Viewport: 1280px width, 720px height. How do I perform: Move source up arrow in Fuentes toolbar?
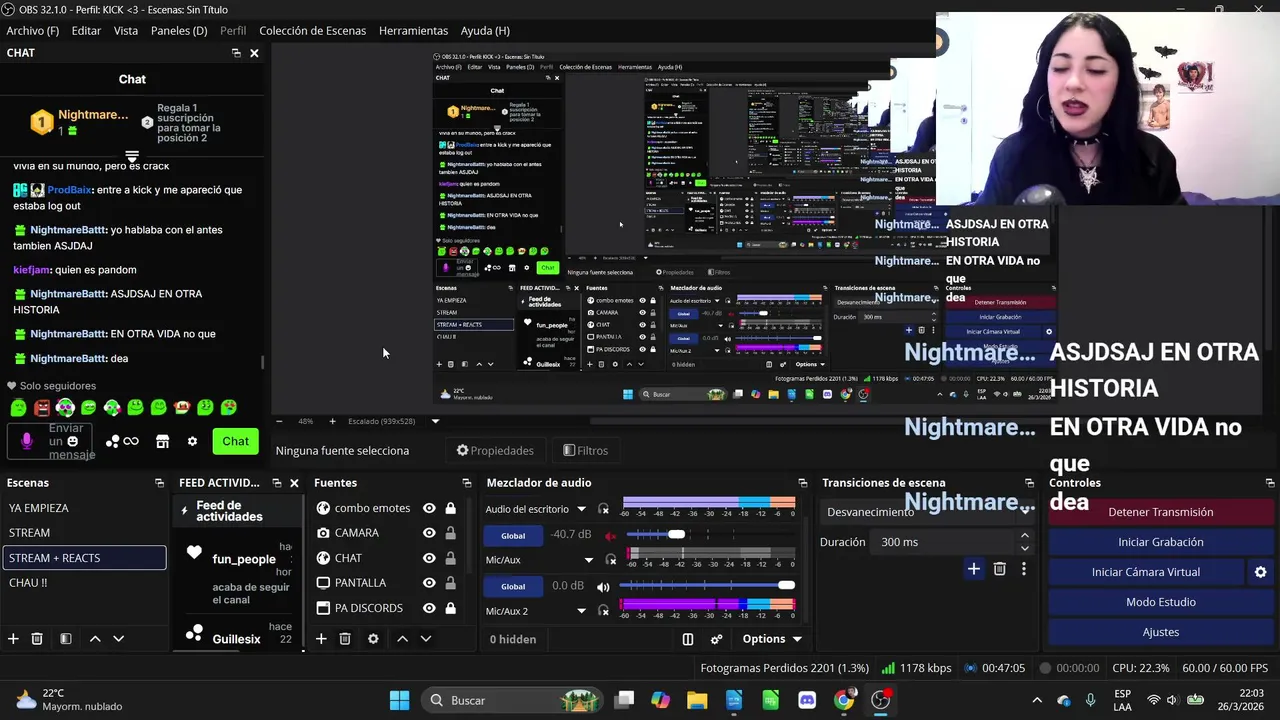pyautogui.click(x=402, y=639)
